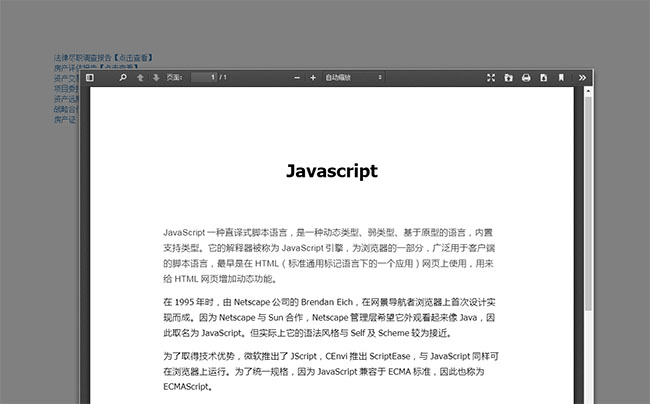
Task: Open the 房产评估报告 link
Action: click(x=63, y=67)
